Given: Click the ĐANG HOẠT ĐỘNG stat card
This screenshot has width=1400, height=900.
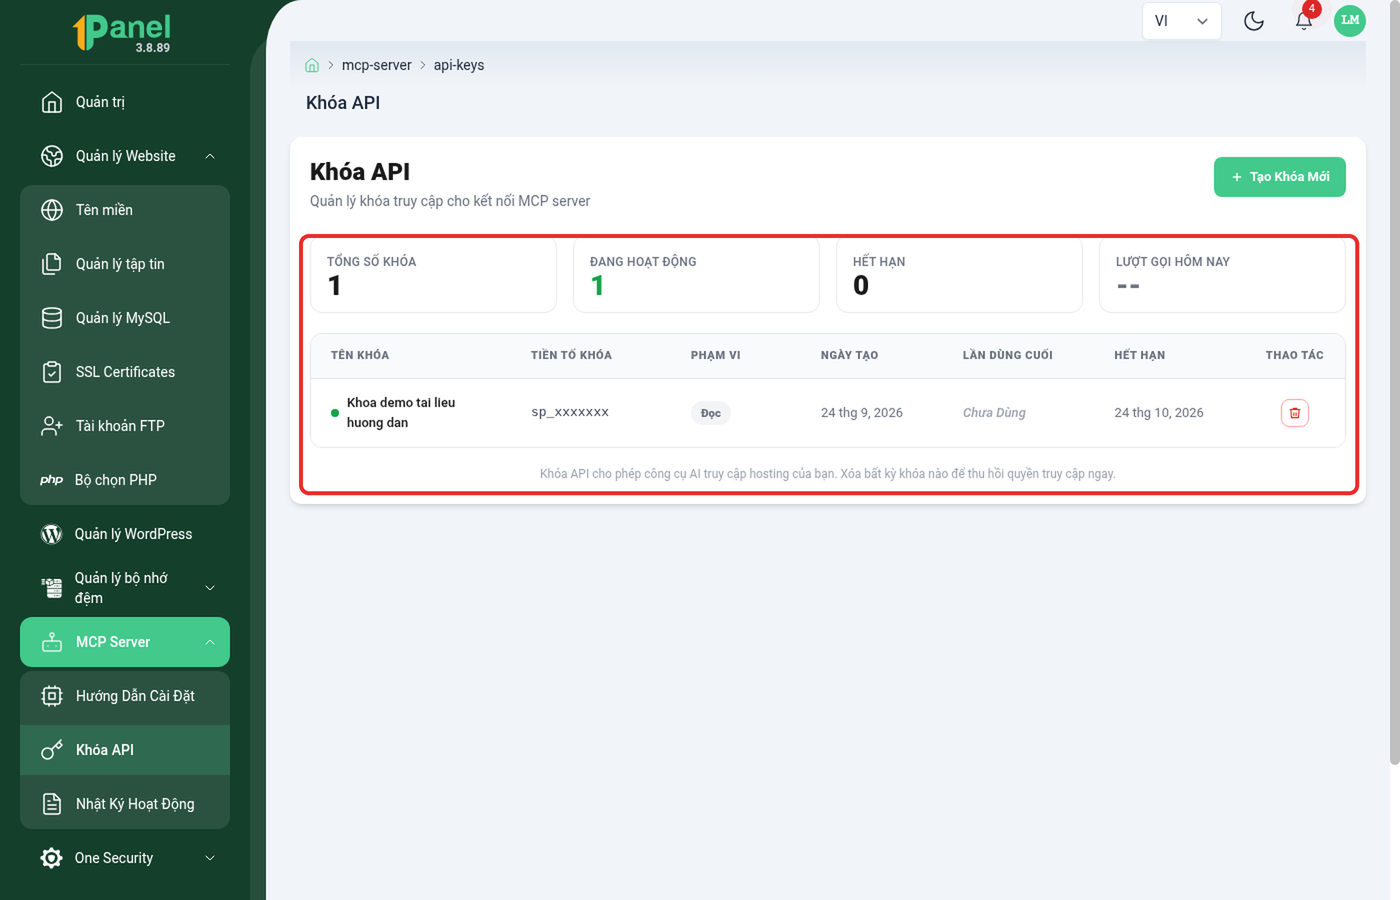Looking at the screenshot, I should tap(696, 276).
